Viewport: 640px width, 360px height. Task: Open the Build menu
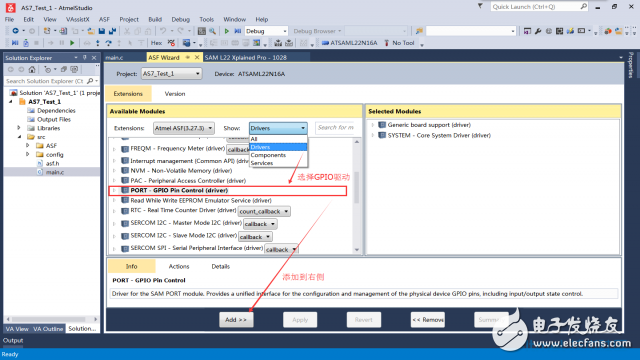coord(155,19)
